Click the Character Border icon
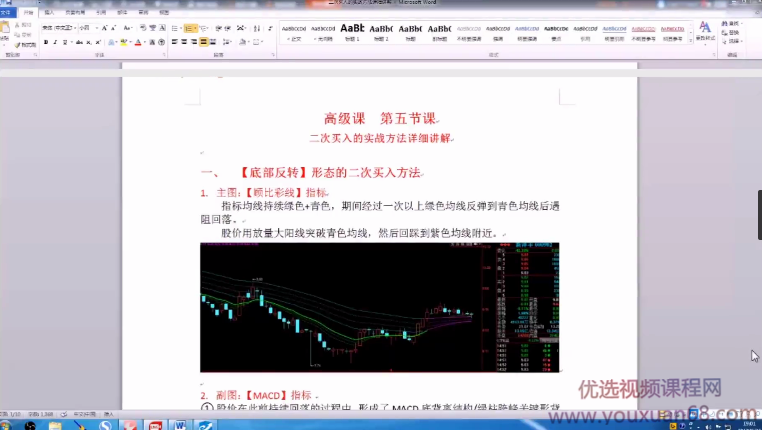 [x=162, y=28]
